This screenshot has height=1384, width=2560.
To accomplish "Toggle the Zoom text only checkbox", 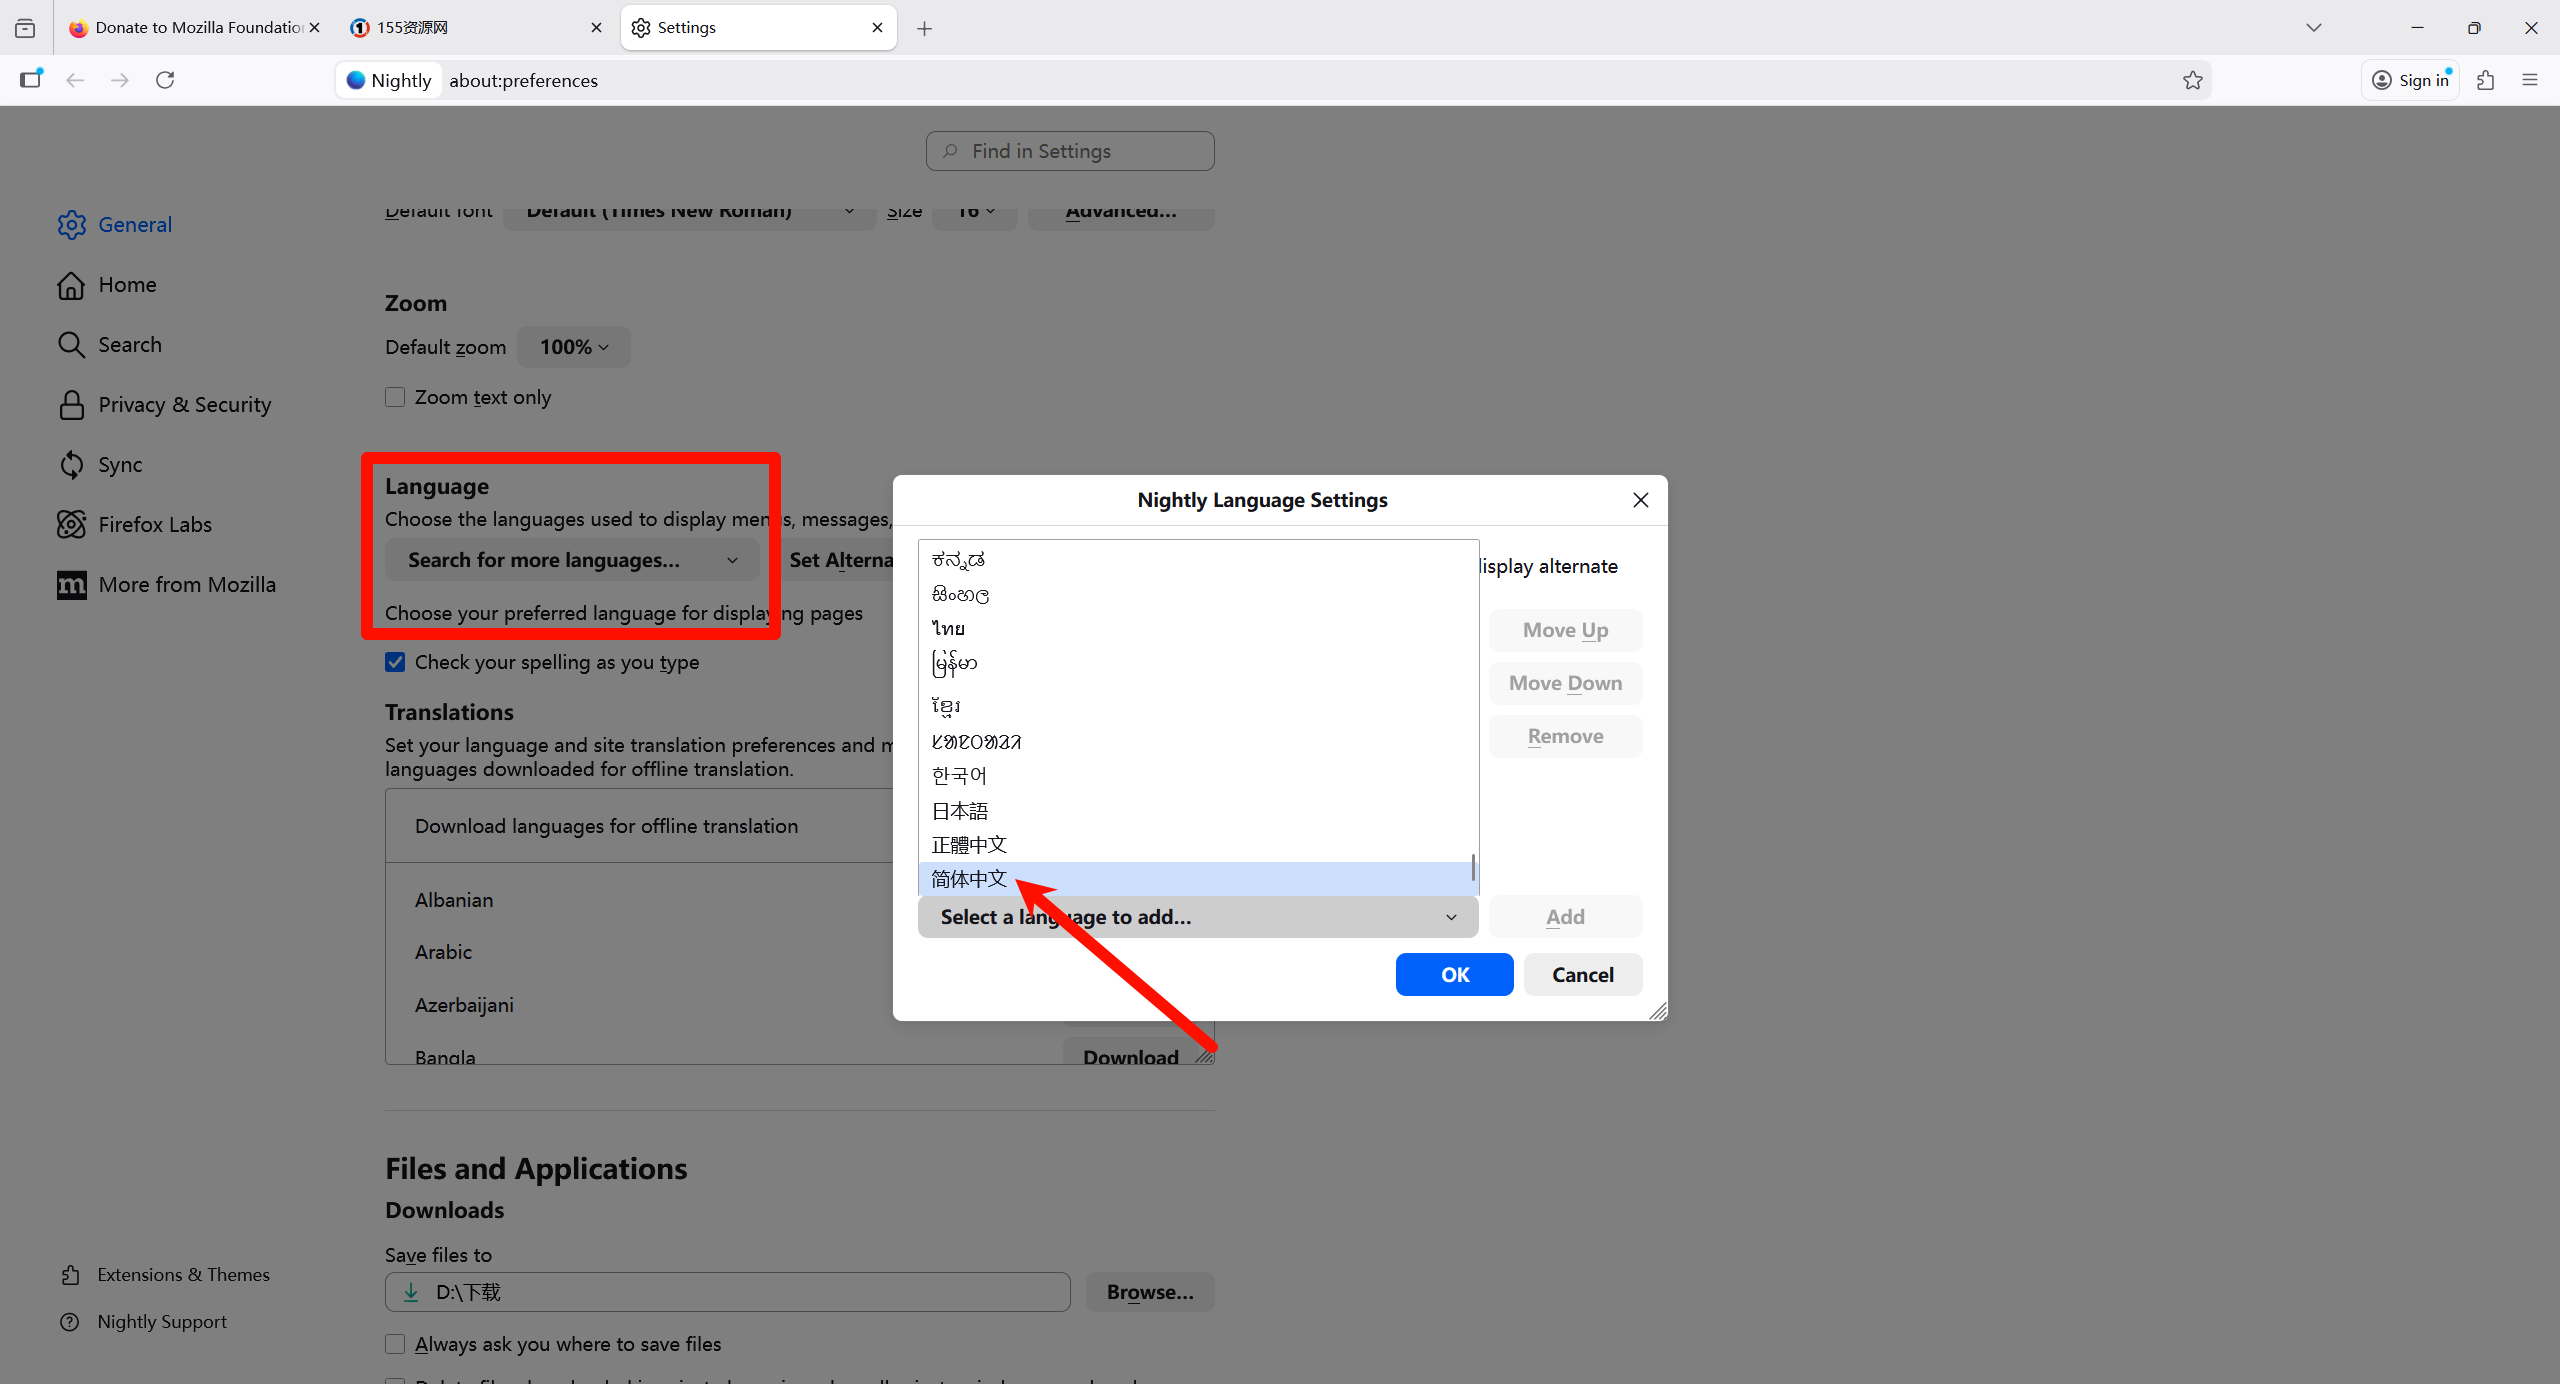I will pos(395,397).
